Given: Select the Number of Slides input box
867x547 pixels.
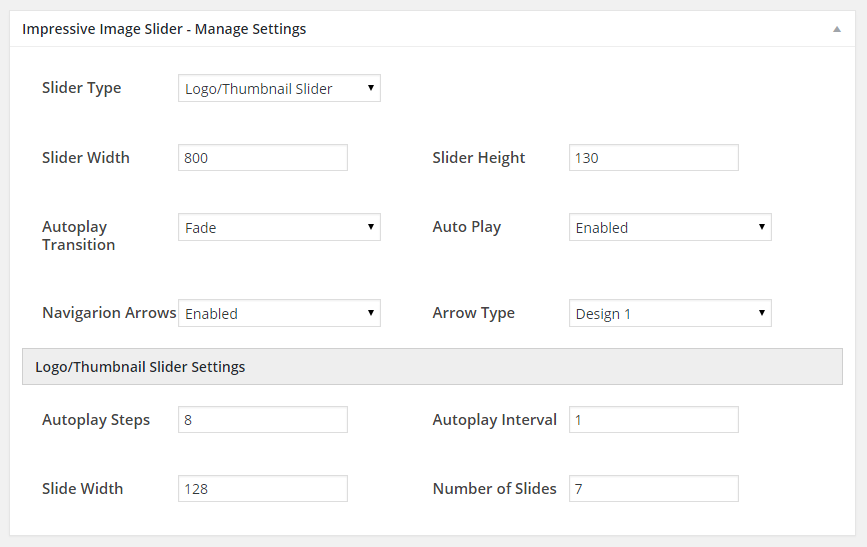Looking at the screenshot, I should click(x=654, y=488).
